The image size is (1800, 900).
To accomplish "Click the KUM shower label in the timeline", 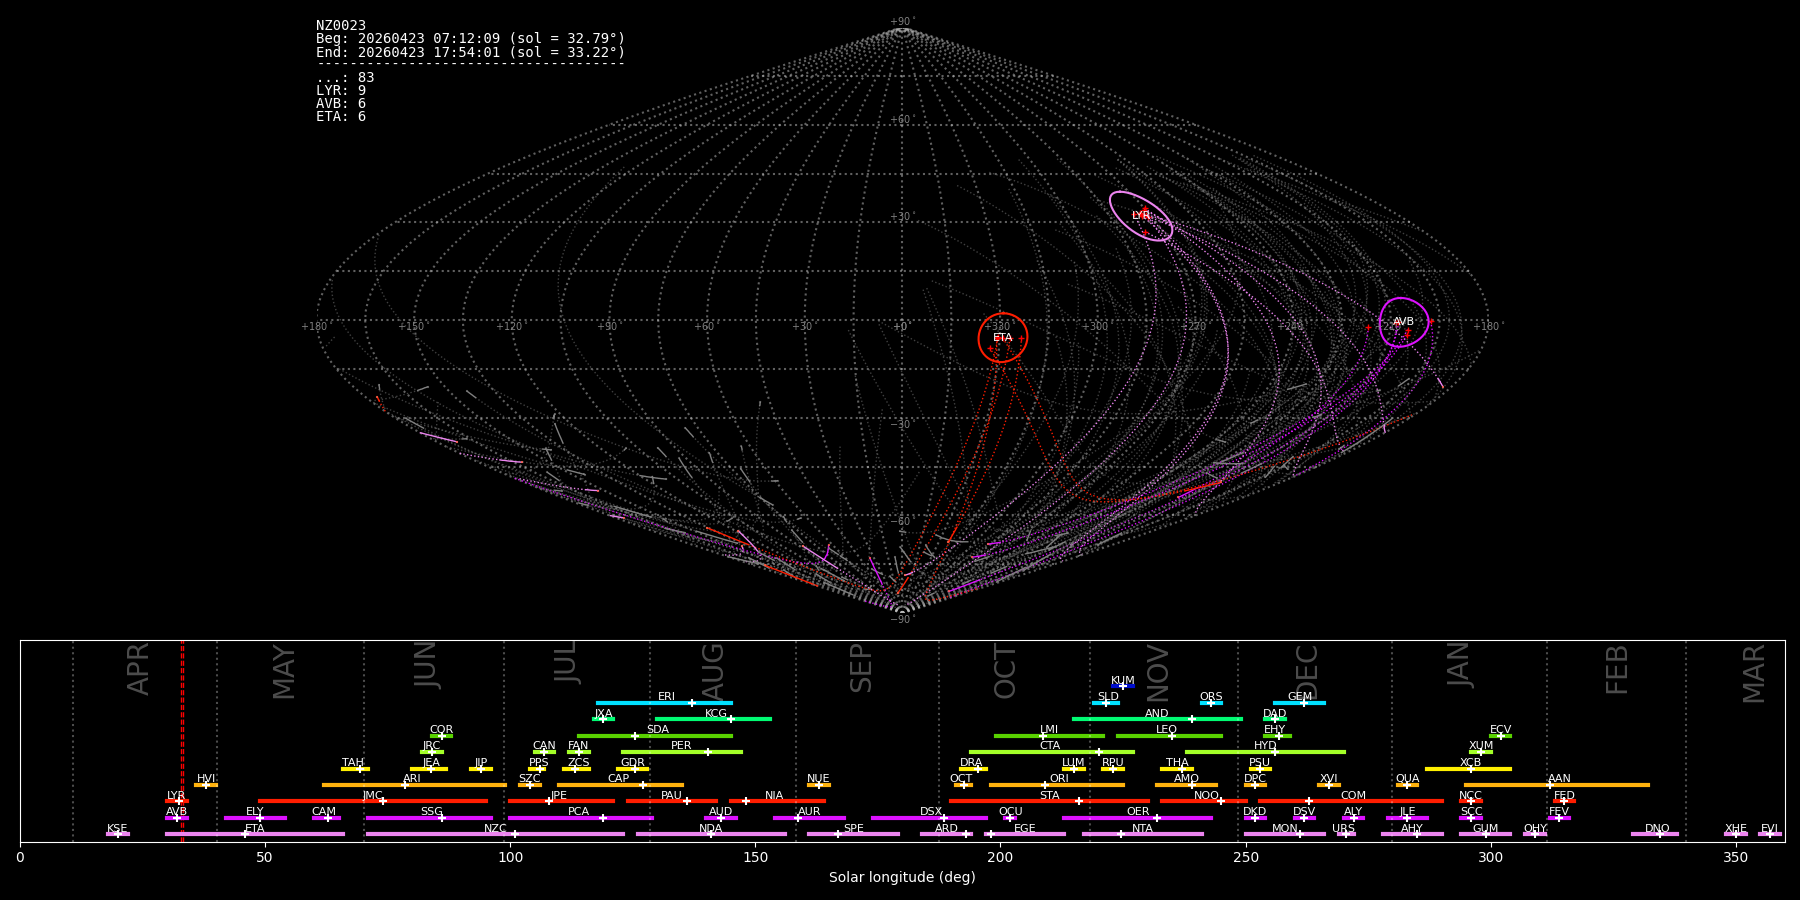I will [1123, 681].
